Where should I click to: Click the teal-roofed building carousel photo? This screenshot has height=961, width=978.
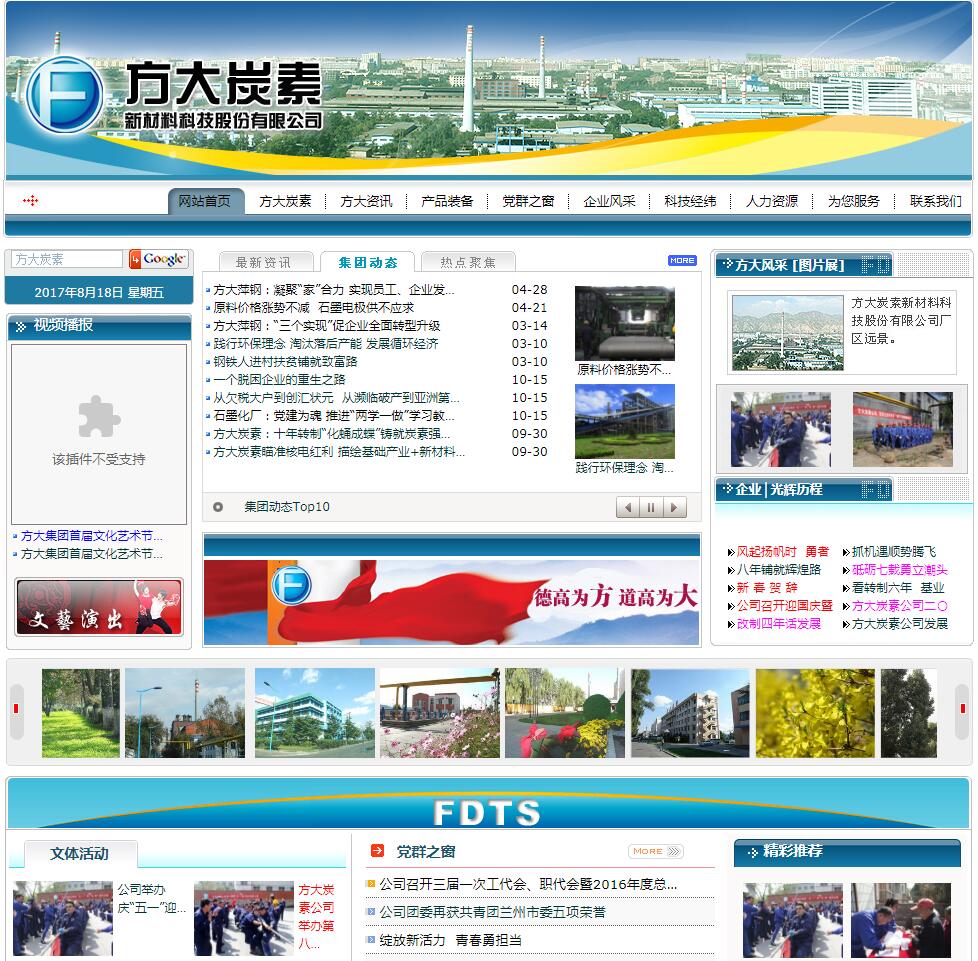315,713
